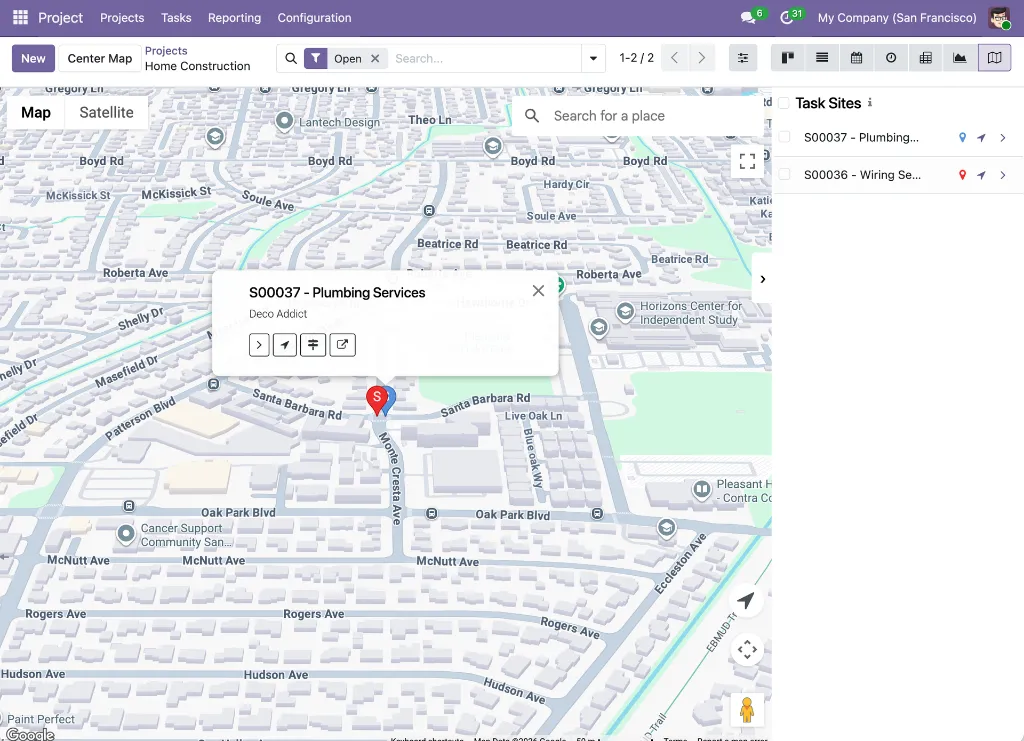Check the Task Sites select-all checkbox
1024x741 pixels.
[784, 103]
